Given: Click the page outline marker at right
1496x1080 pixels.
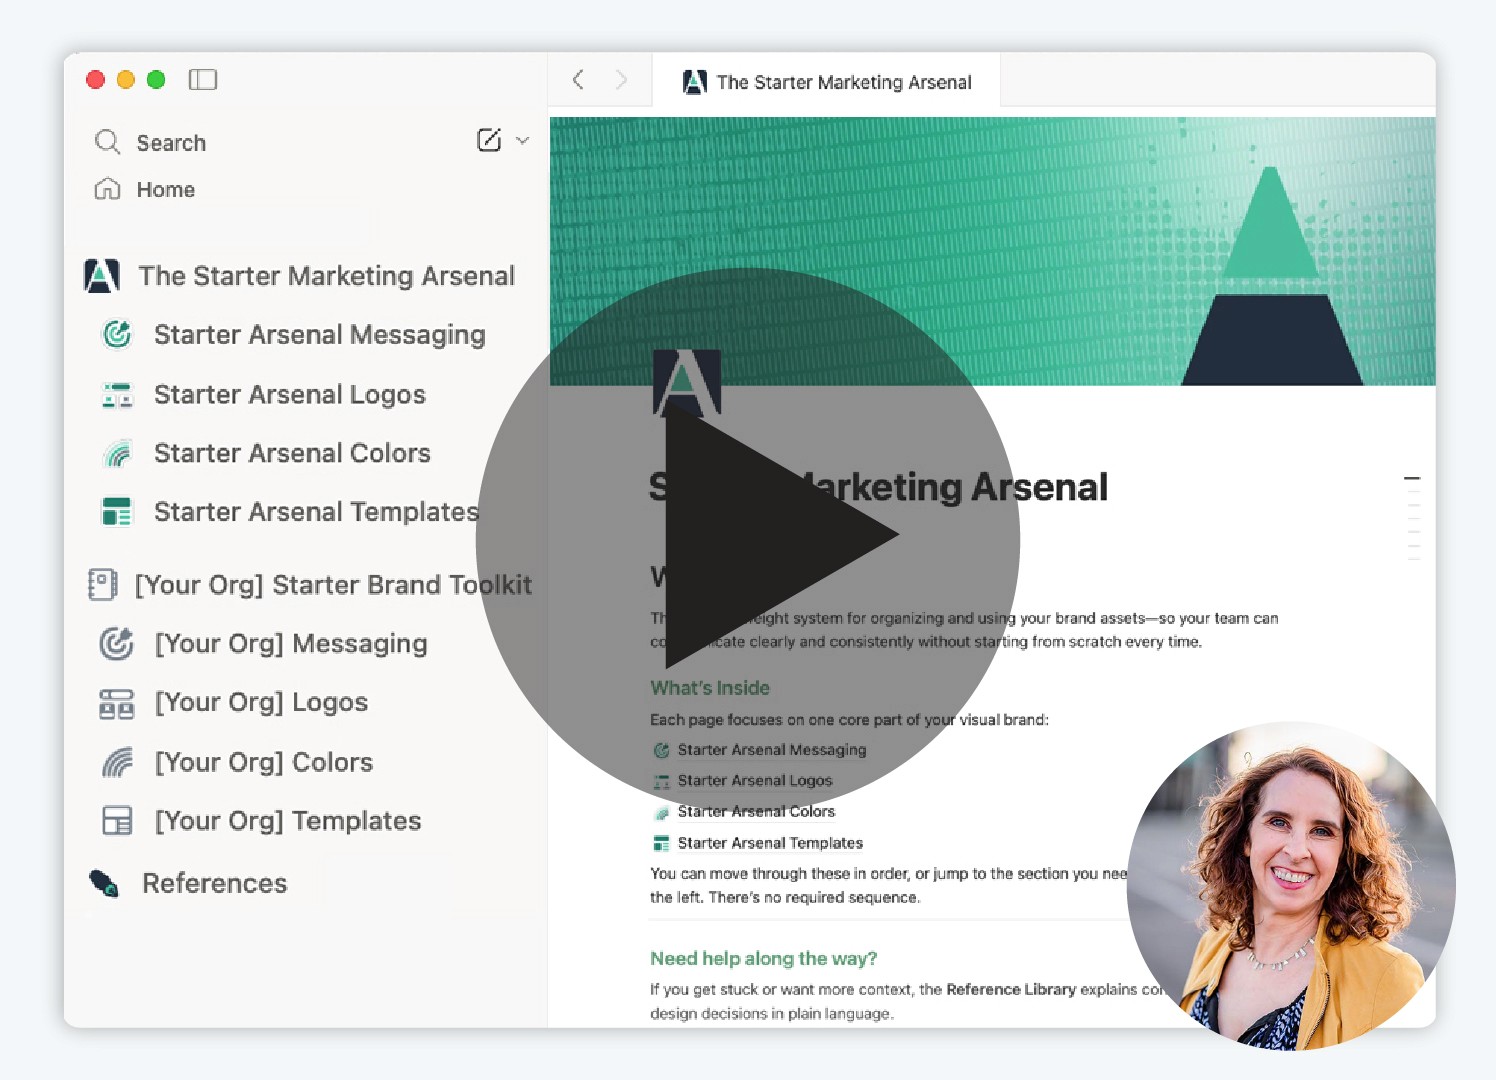Looking at the screenshot, I should [x=1412, y=479].
